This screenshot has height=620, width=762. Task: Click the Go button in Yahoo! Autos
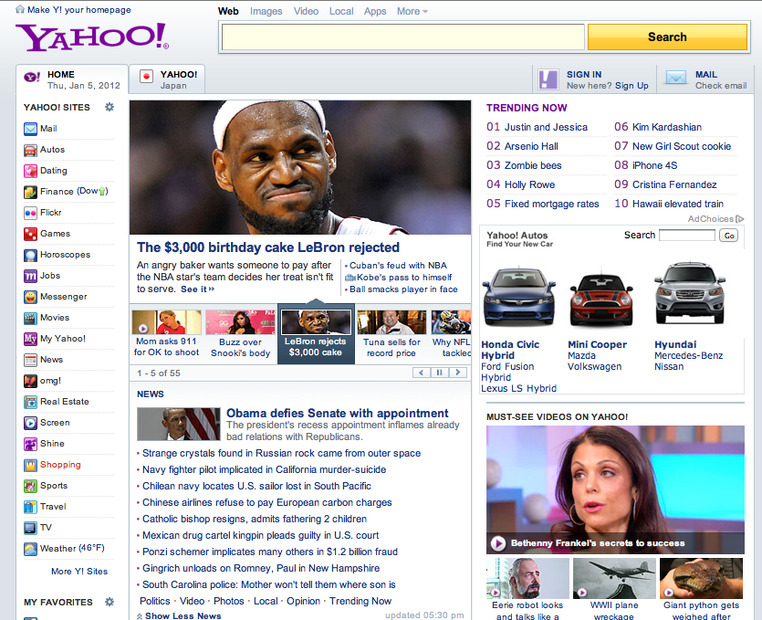point(729,236)
